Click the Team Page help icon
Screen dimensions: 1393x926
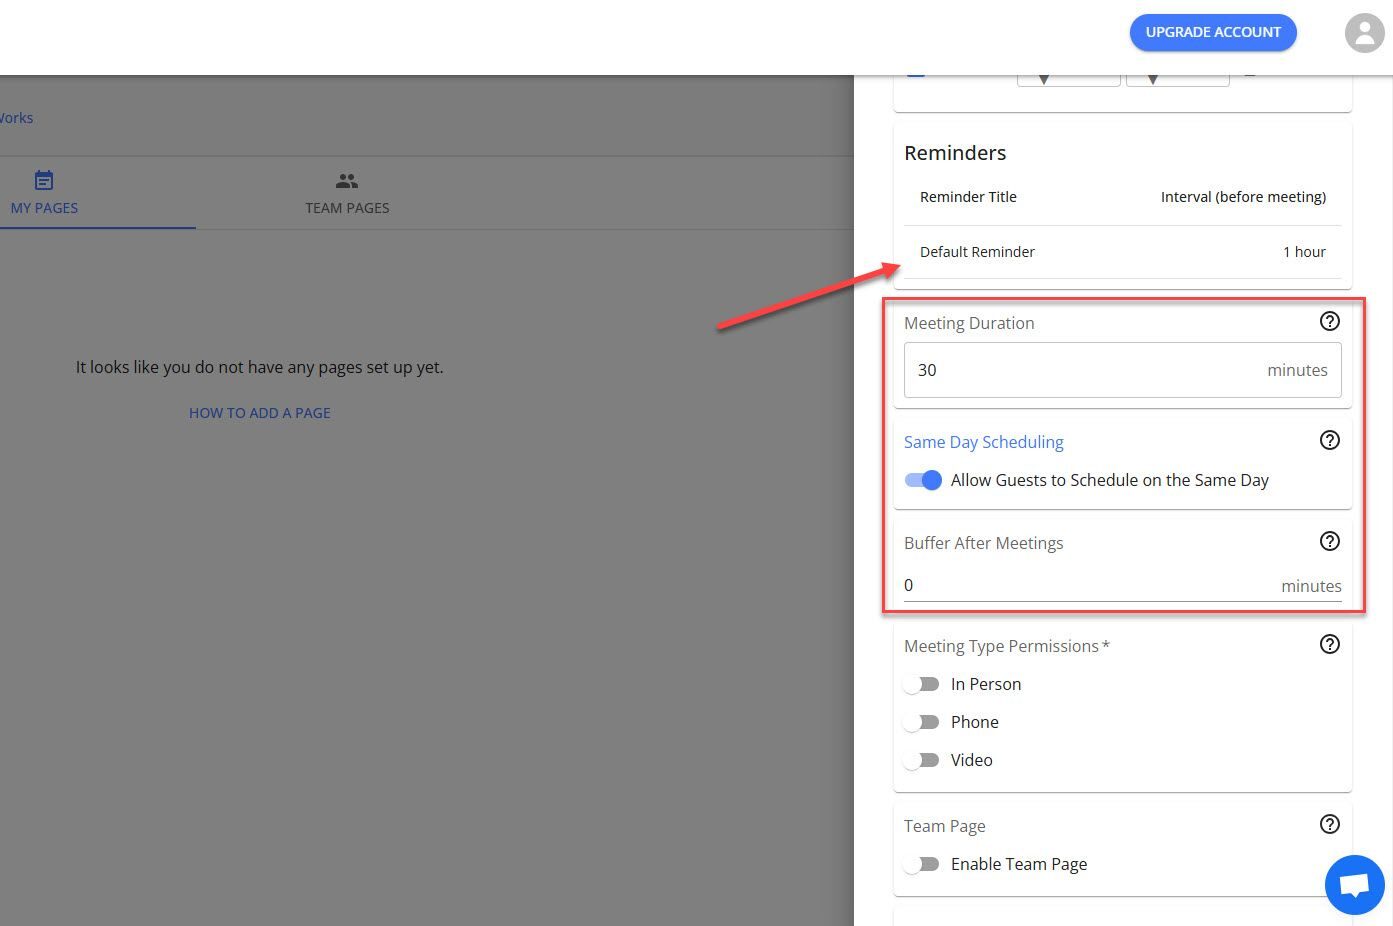(x=1329, y=824)
